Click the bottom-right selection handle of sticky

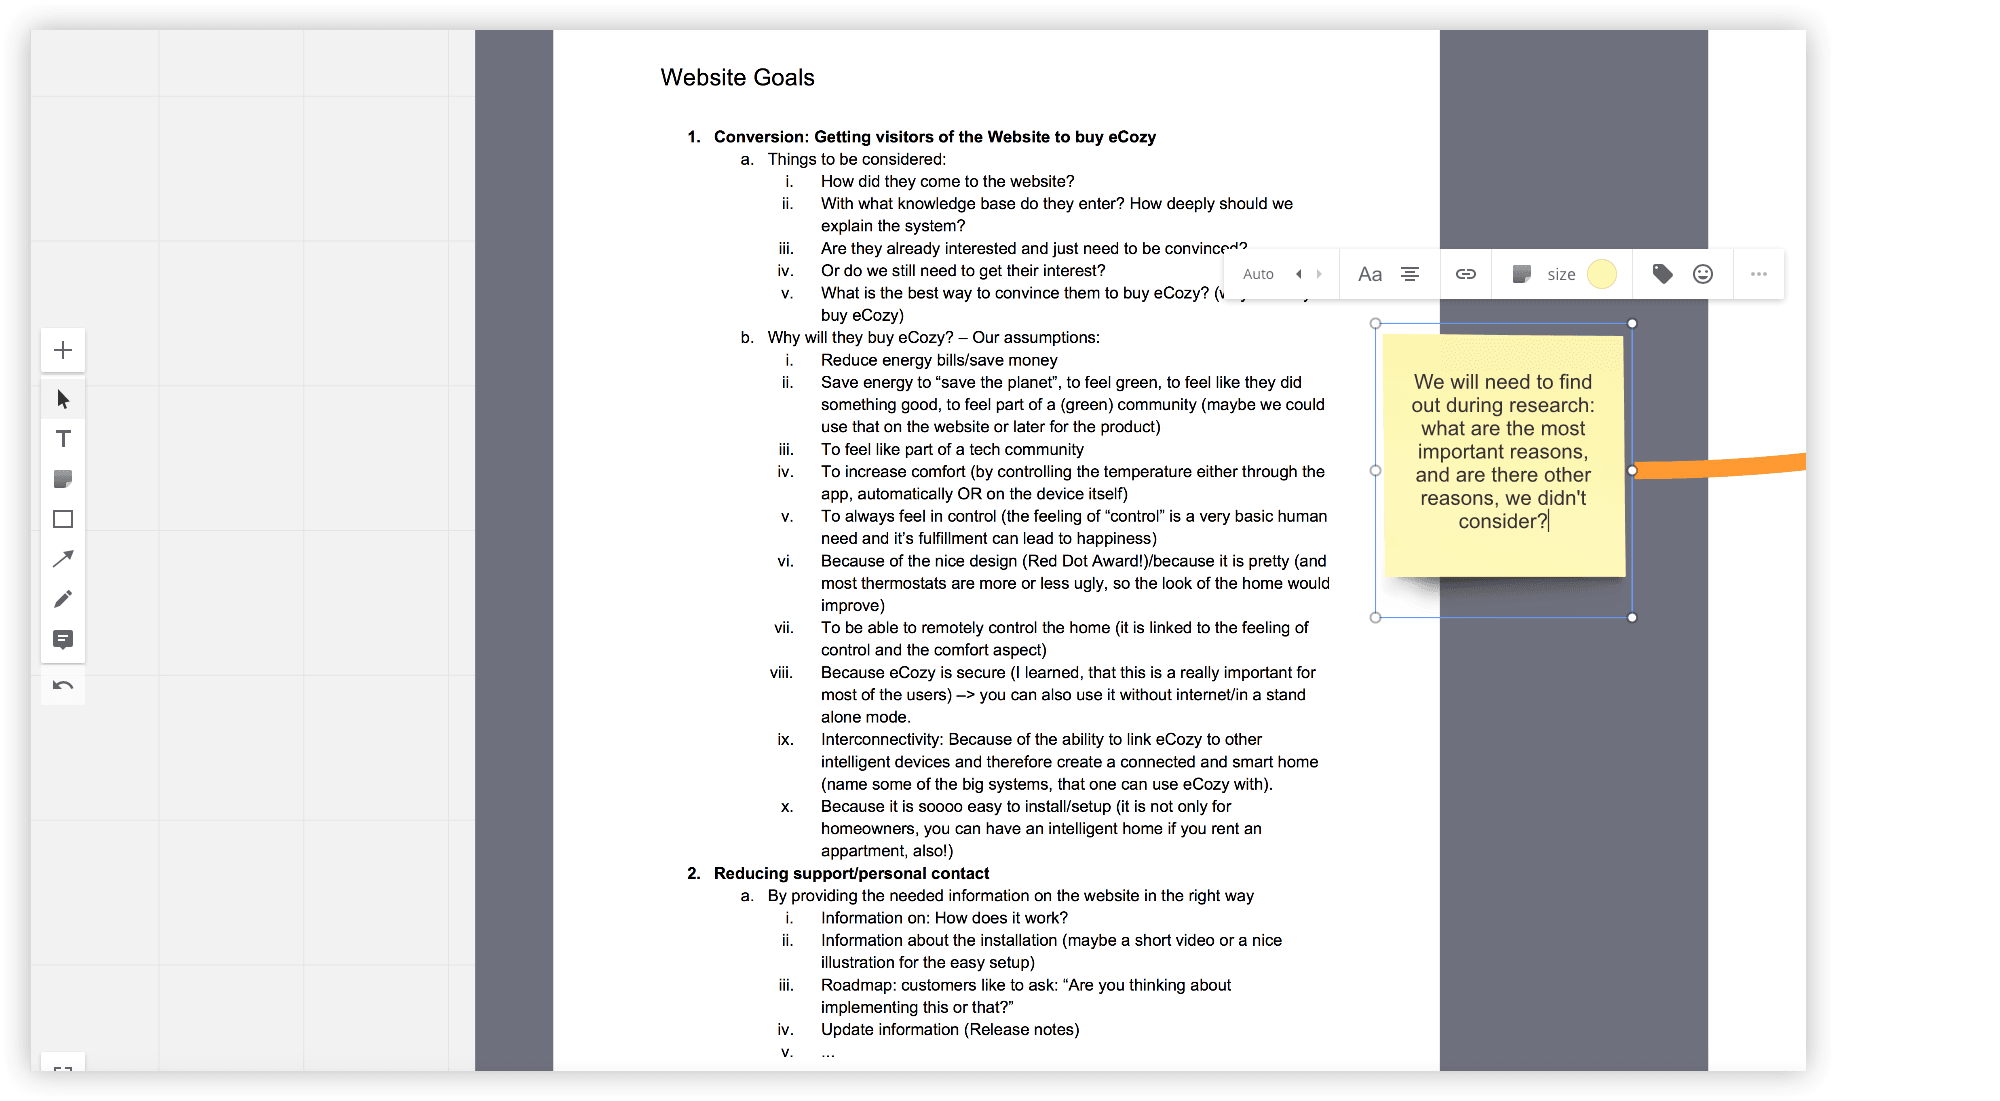click(1632, 617)
